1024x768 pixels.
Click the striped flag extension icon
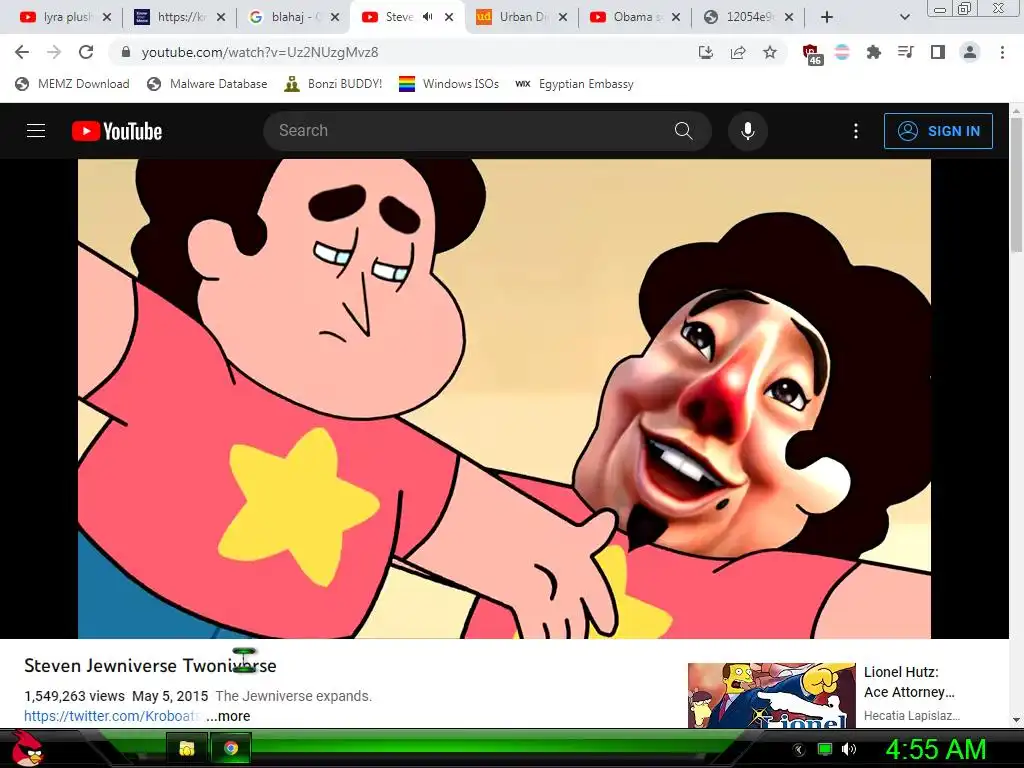click(842, 52)
